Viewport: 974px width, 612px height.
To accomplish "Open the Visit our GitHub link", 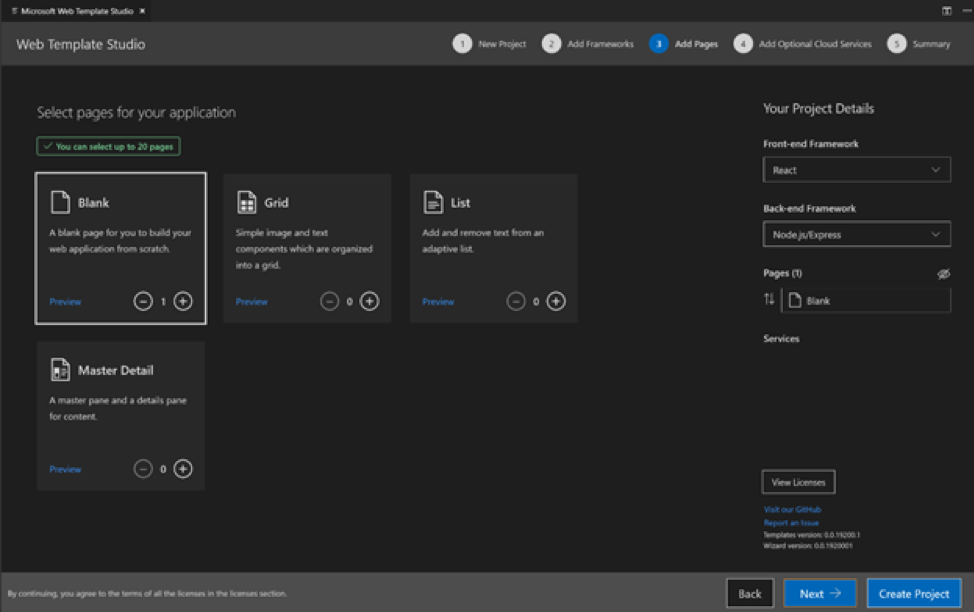I will pos(792,509).
